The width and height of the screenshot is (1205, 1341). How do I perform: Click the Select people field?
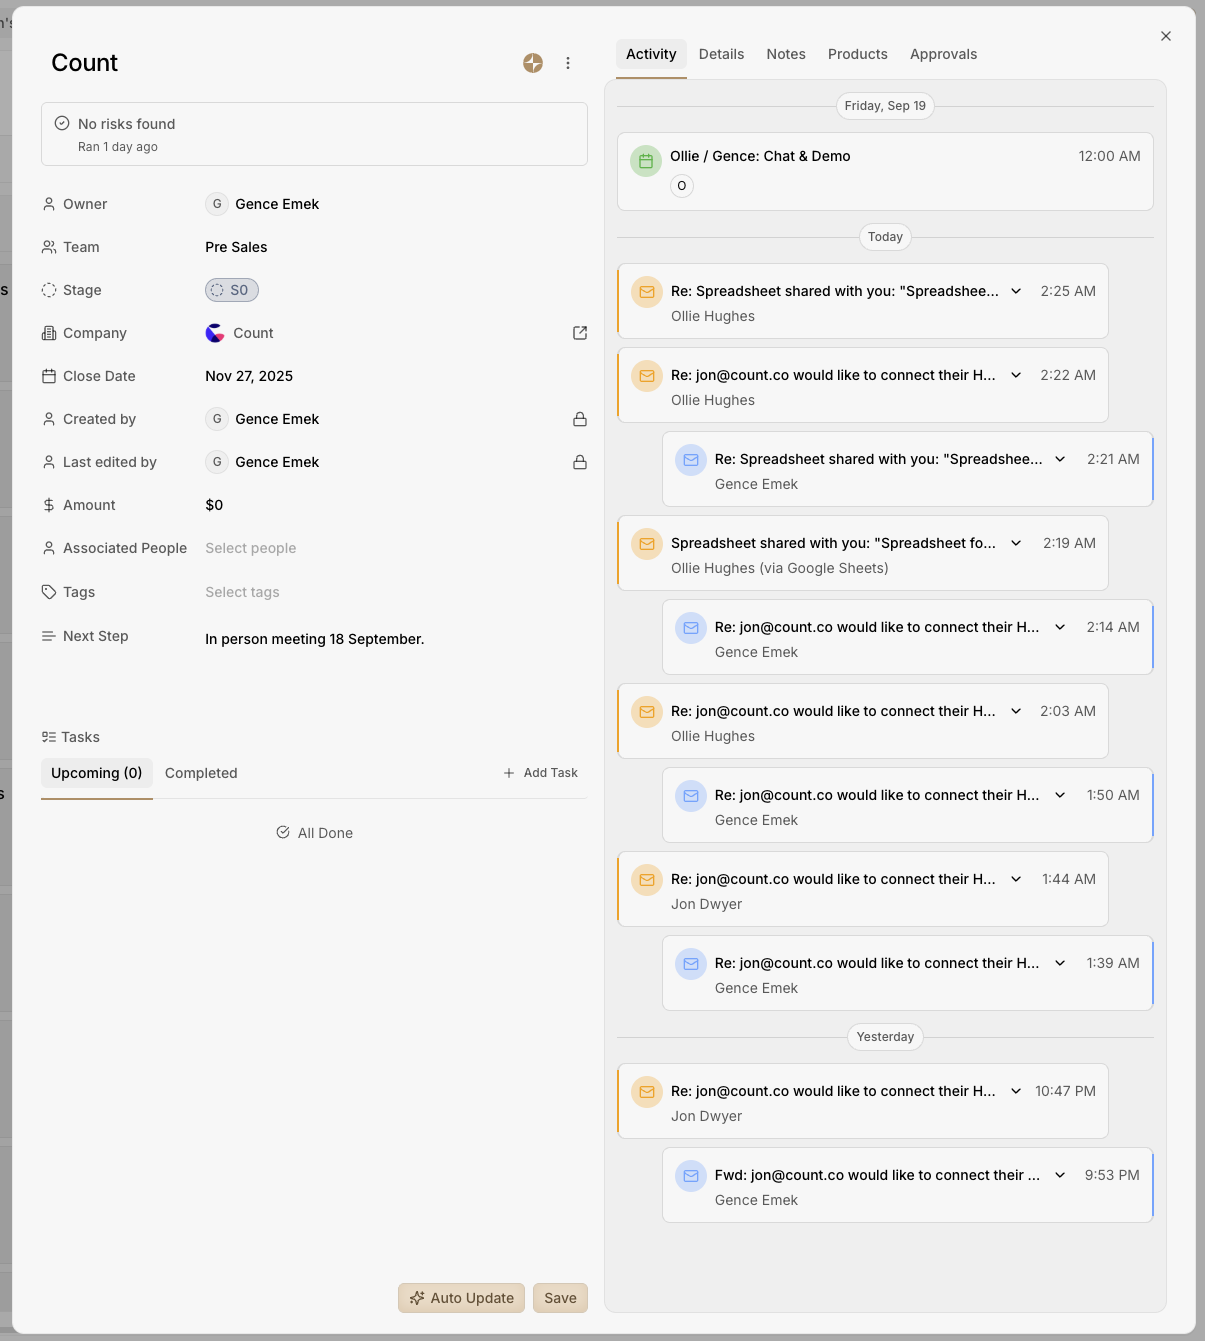tap(251, 548)
